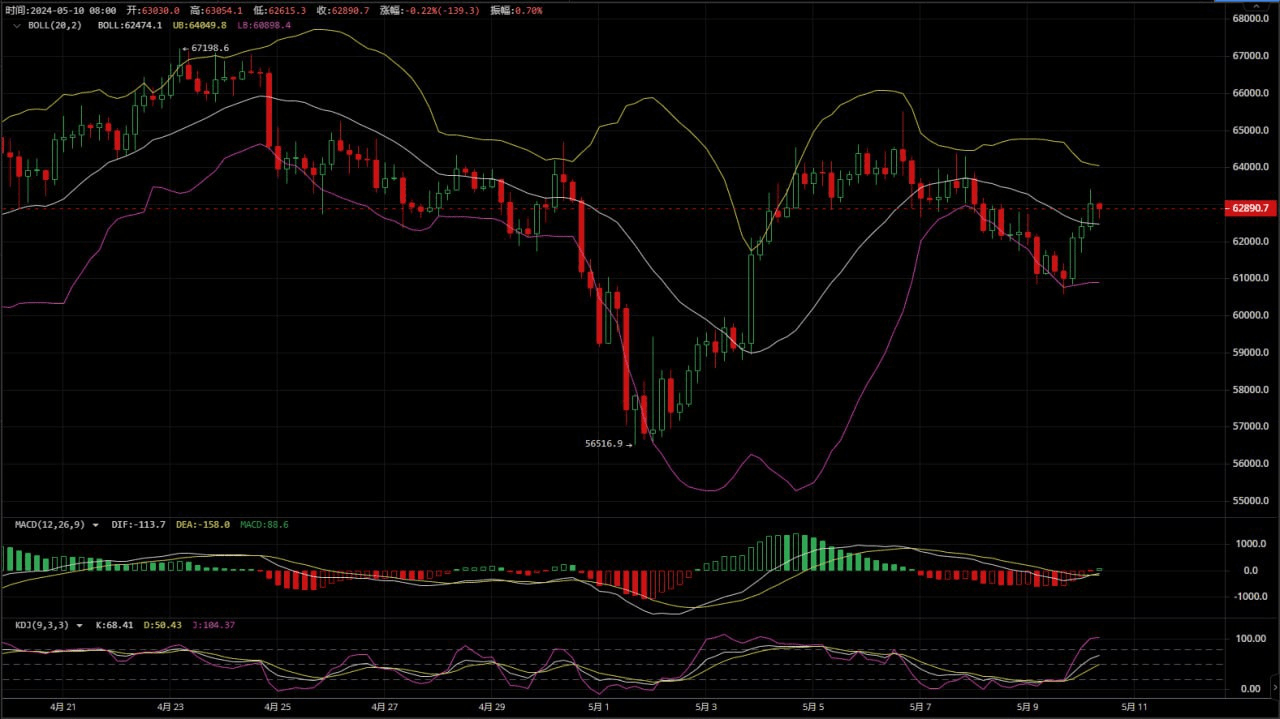Click the MACD axis label -1000.0
The width and height of the screenshot is (1280, 719).
coord(1251,597)
